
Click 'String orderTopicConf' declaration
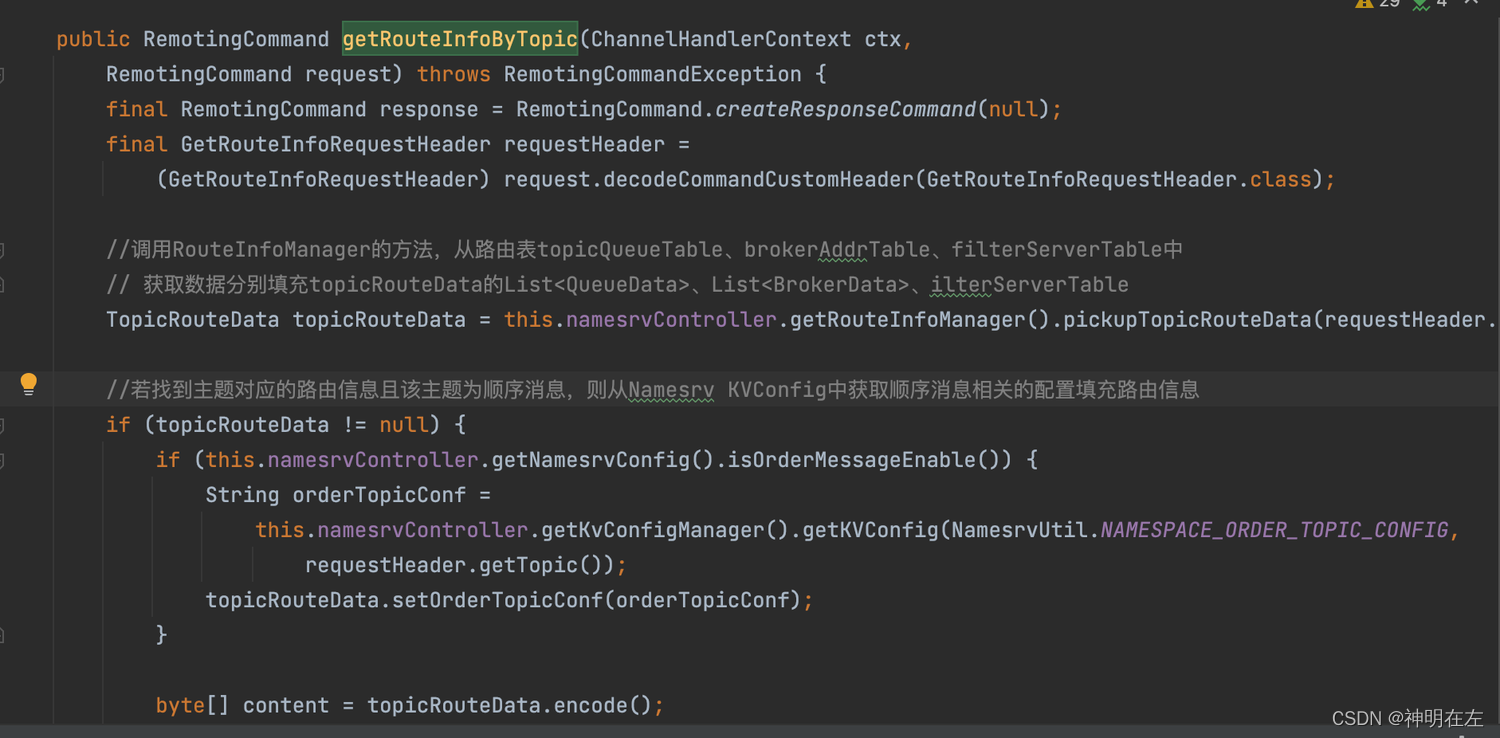[336, 495]
